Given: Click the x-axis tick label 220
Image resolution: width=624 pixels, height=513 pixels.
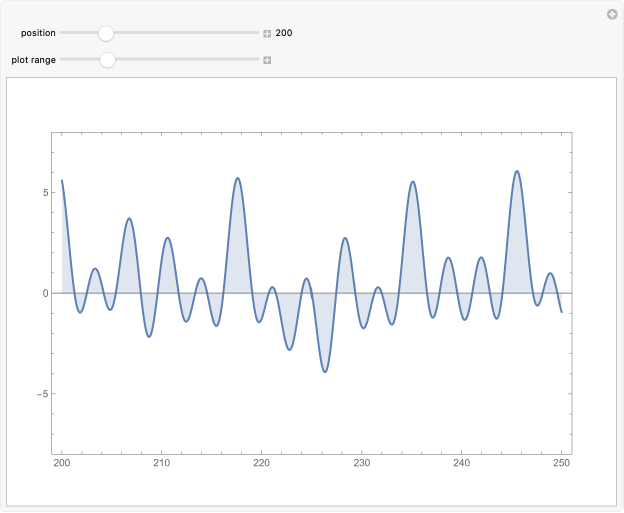Looking at the screenshot, I should click(x=262, y=463).
